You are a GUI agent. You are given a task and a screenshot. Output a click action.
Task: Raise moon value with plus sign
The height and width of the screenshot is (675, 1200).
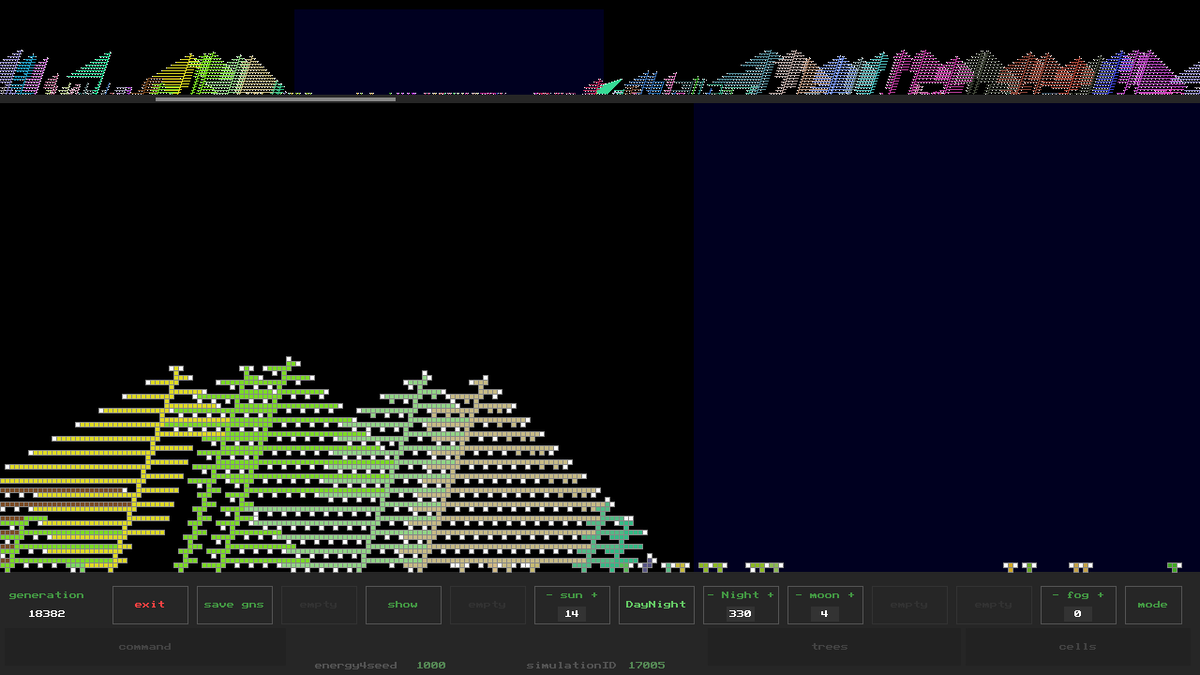[851, 595]
